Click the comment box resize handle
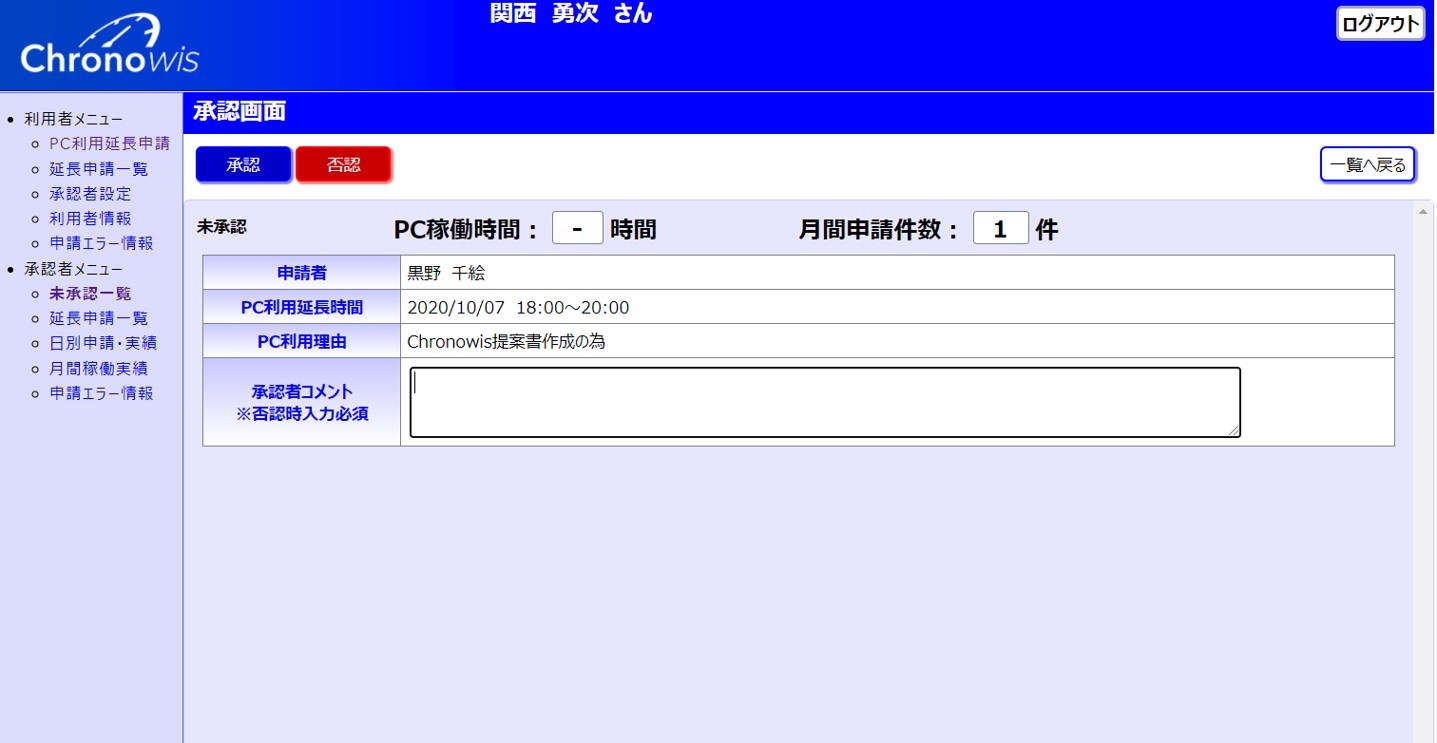The width and height of the screenshot is (1437, 743). (x=1234, y=431)
